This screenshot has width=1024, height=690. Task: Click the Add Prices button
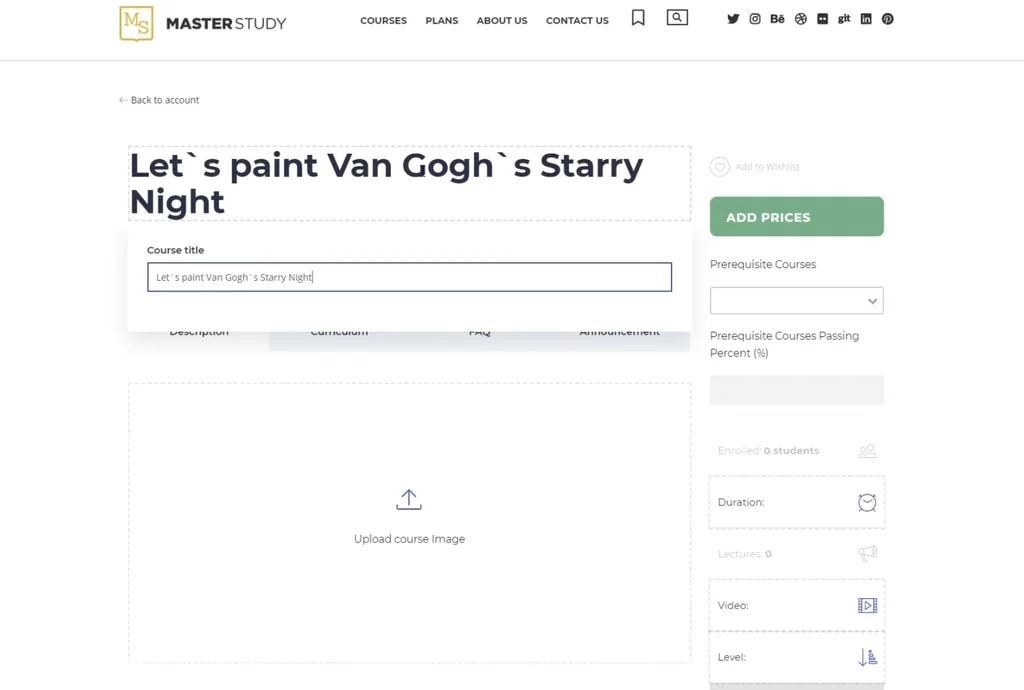(796, 217)
